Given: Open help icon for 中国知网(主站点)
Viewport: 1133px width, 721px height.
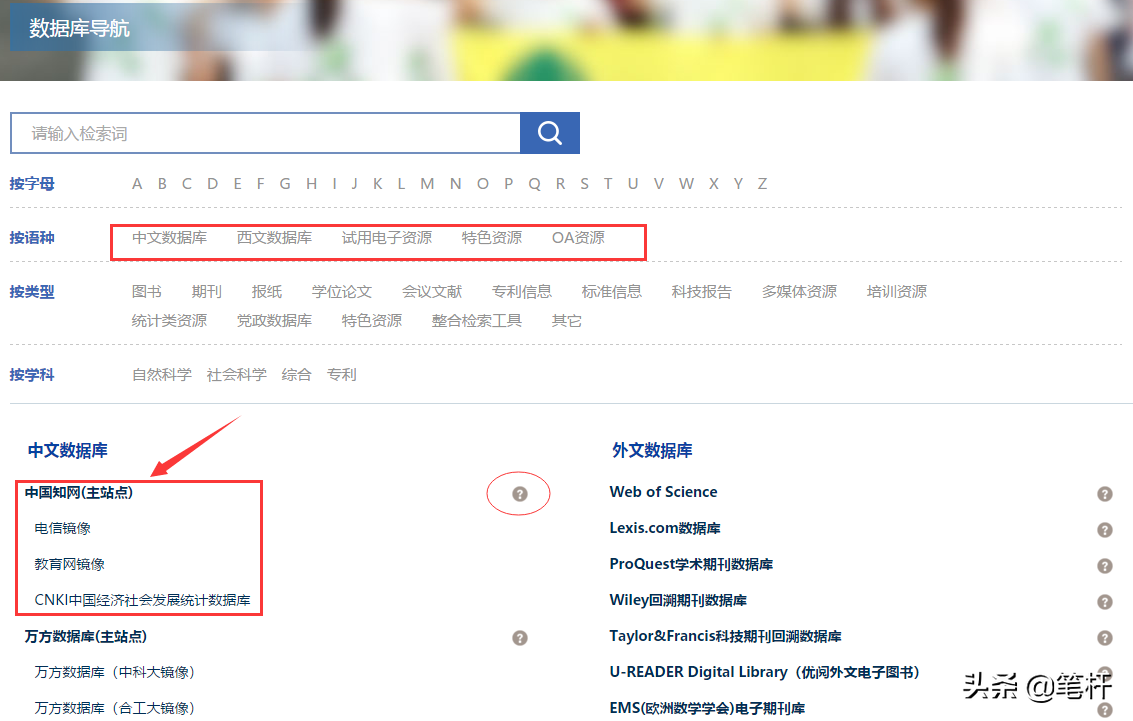Looking at the screenshot, I should 520,493.
